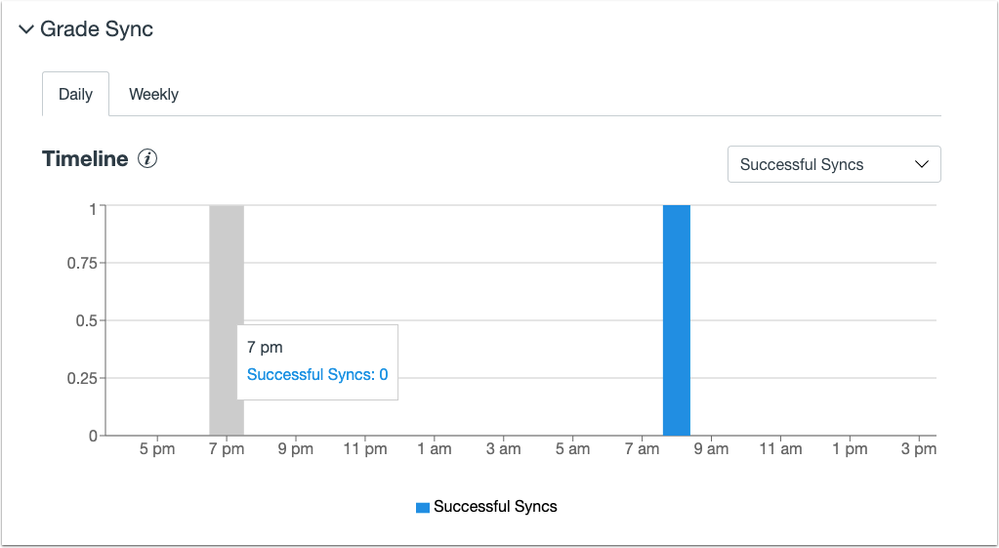Image resolution: width=999 pixels, height=548 pixels.
Task: Click the blue bar at 8 am
Action: 676,320
